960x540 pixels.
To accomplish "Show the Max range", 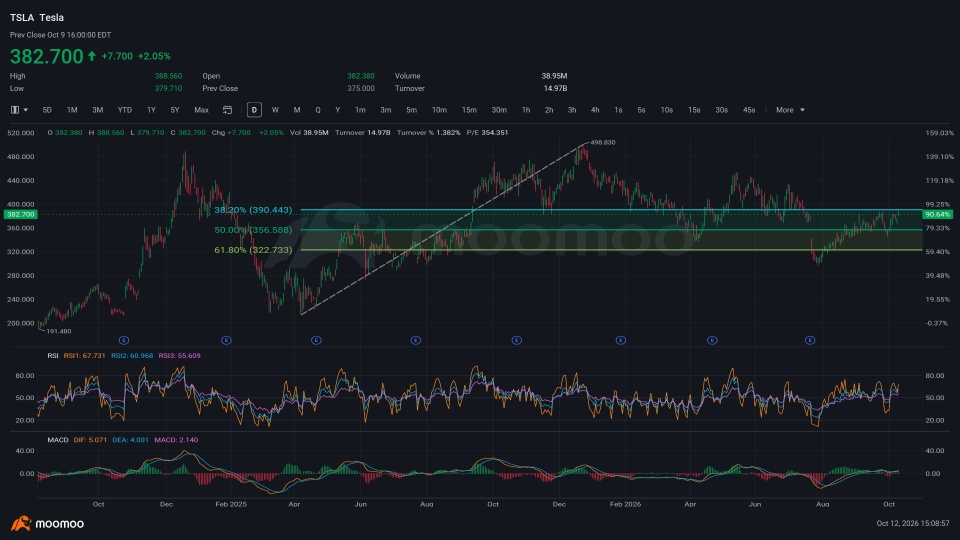I will tap(201, 110).
